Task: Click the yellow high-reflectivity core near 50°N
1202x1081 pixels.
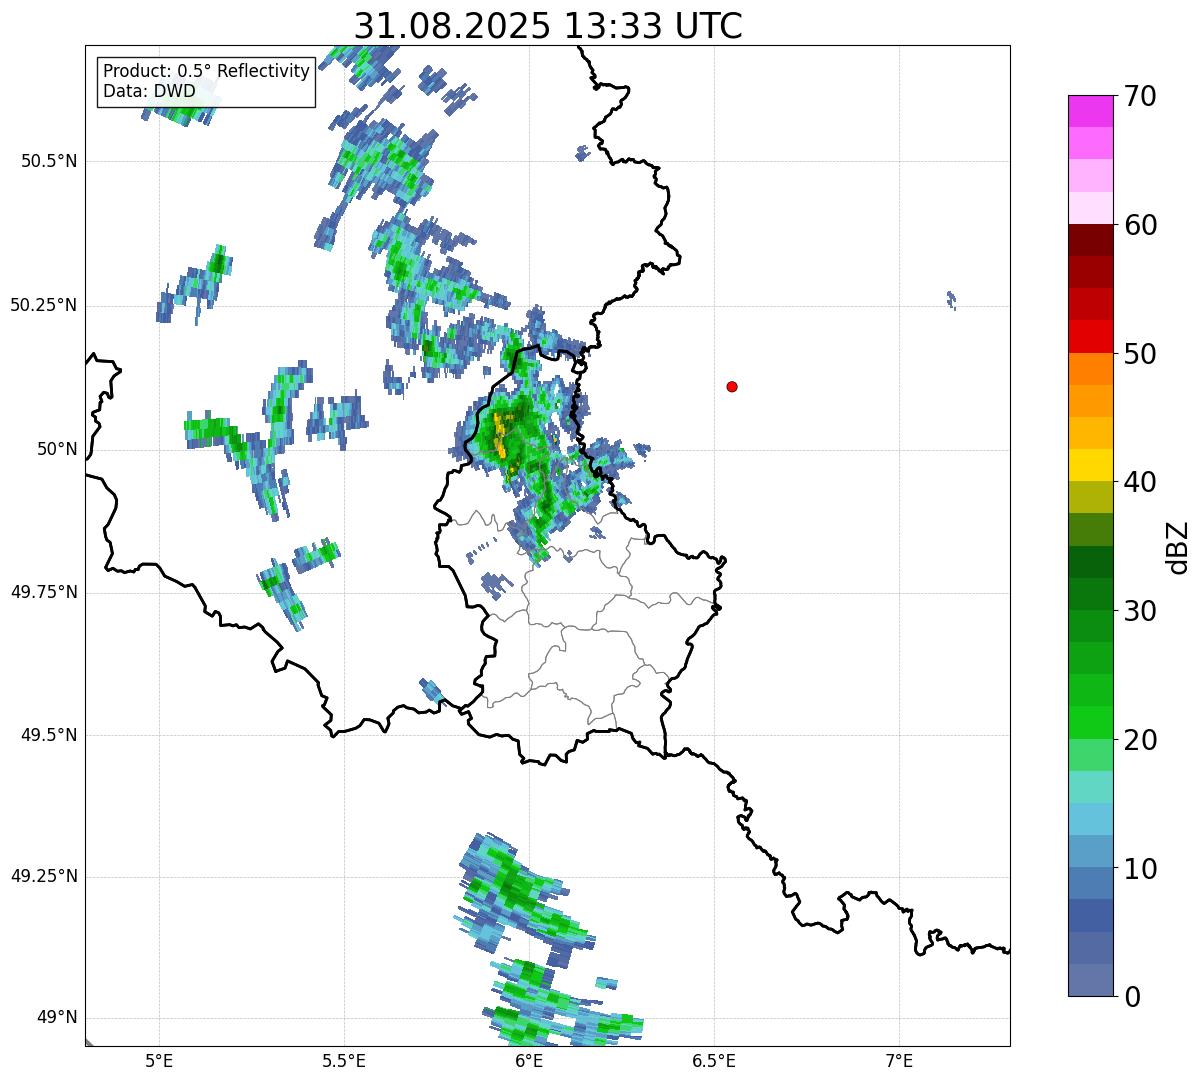Action: [x=500, y=436]
